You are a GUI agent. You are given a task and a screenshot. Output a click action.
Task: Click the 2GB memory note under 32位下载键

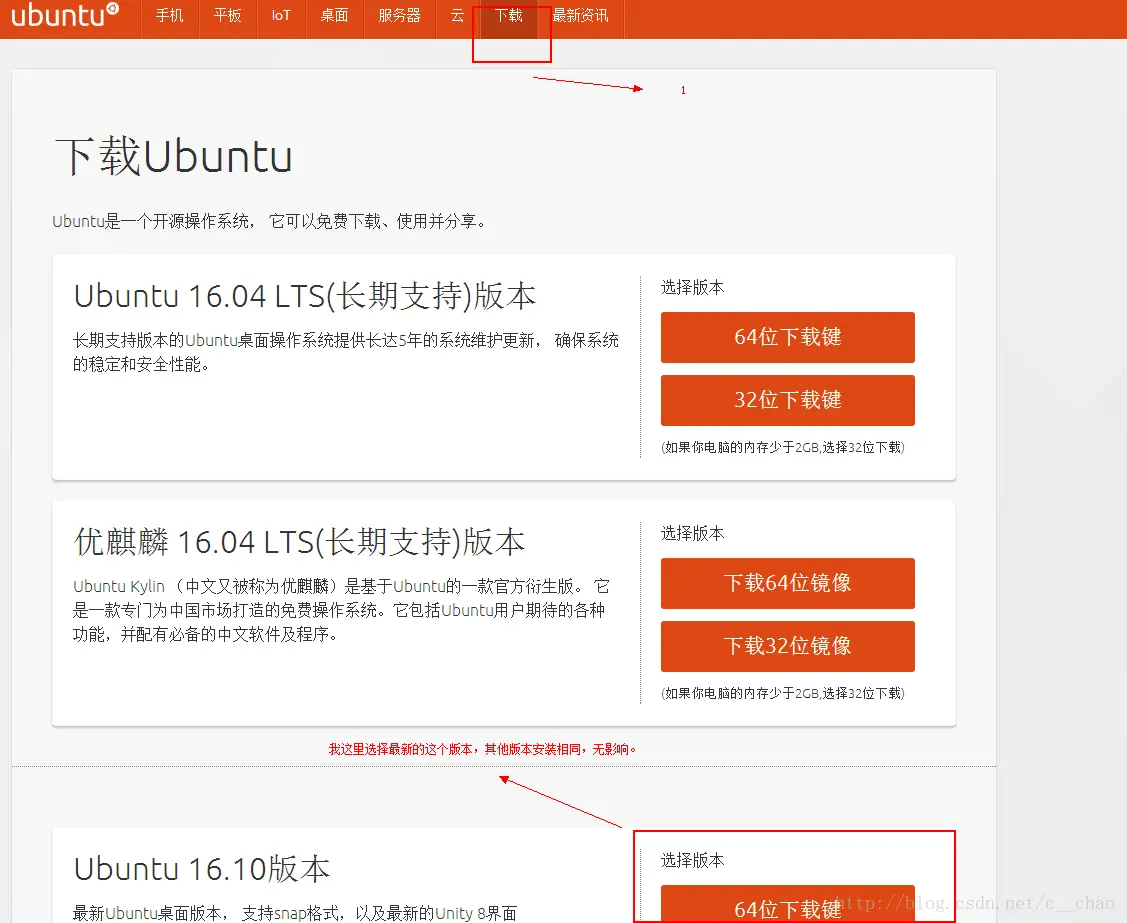pos(783,447)
